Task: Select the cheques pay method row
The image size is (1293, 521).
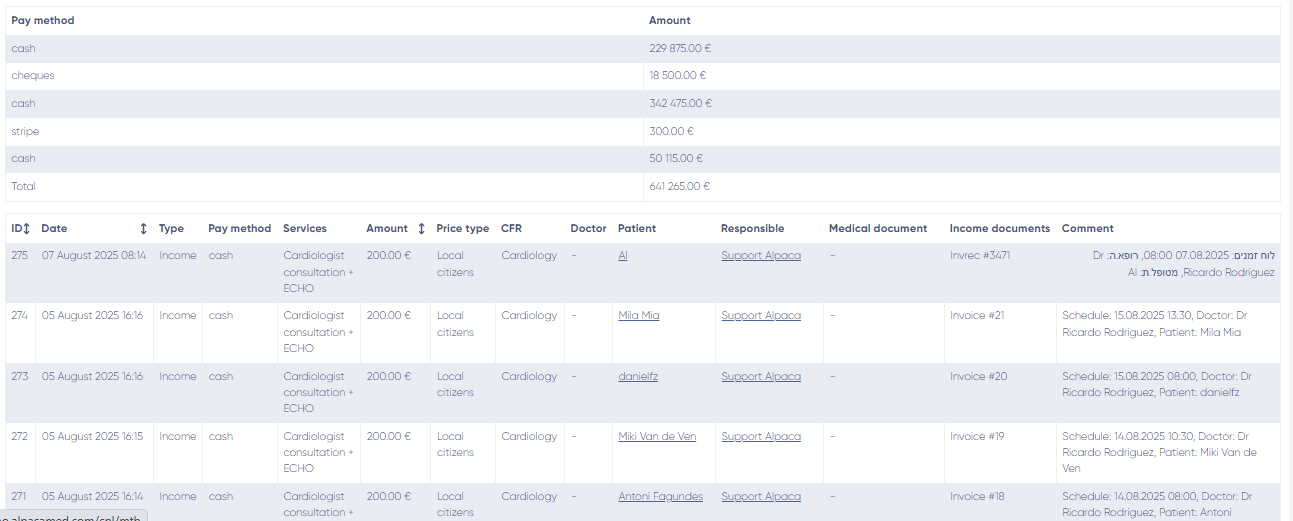Action: 33,76
